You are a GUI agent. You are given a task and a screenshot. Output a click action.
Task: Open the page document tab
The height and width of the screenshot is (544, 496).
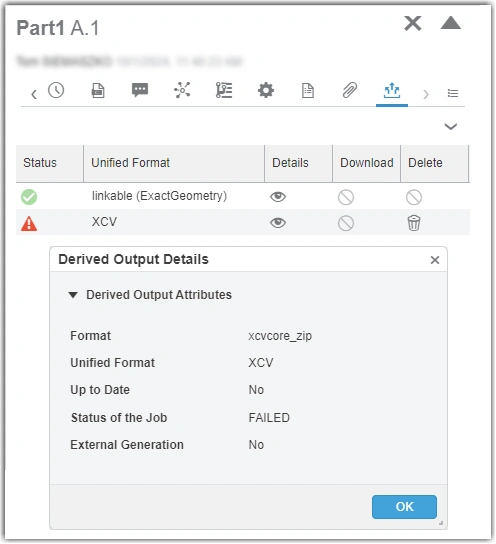(x=308, y=91)
